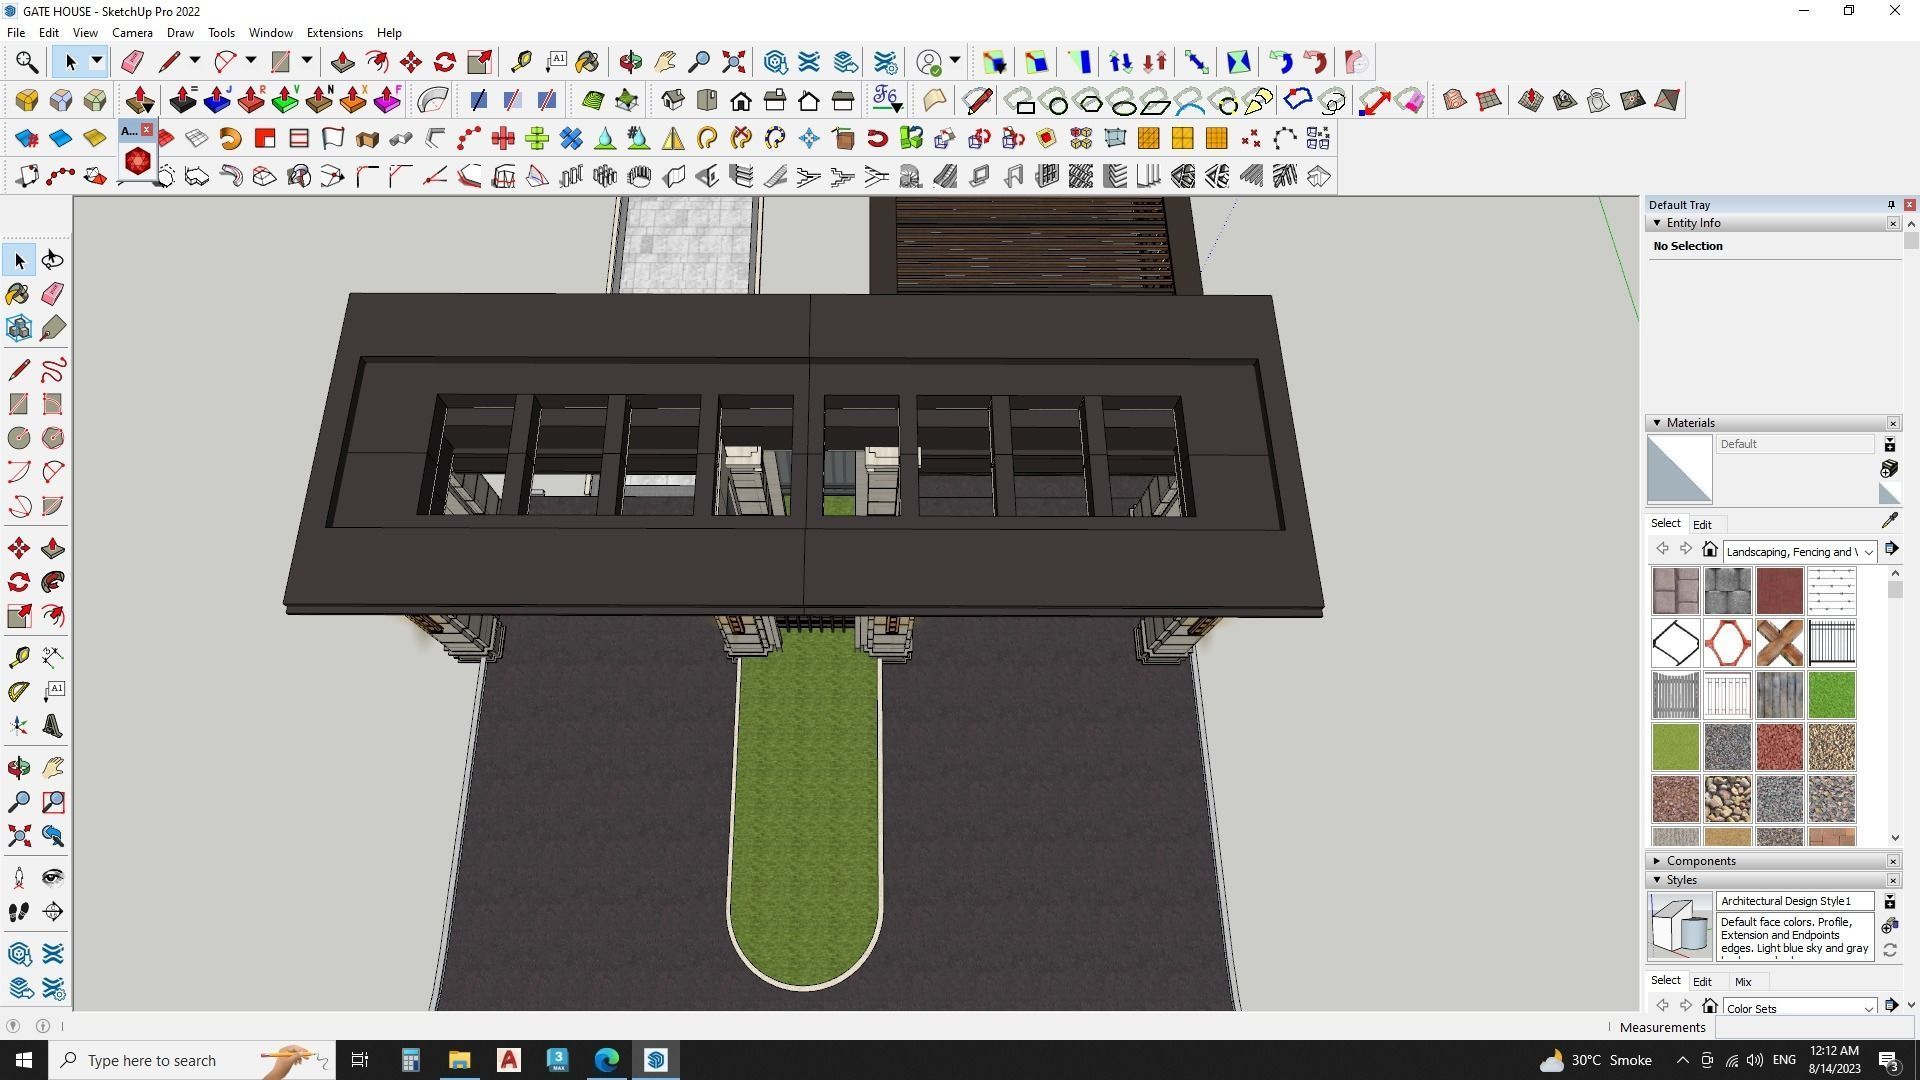
Task: Pick the Move tool in top toolbar
Action: point(411,62)
